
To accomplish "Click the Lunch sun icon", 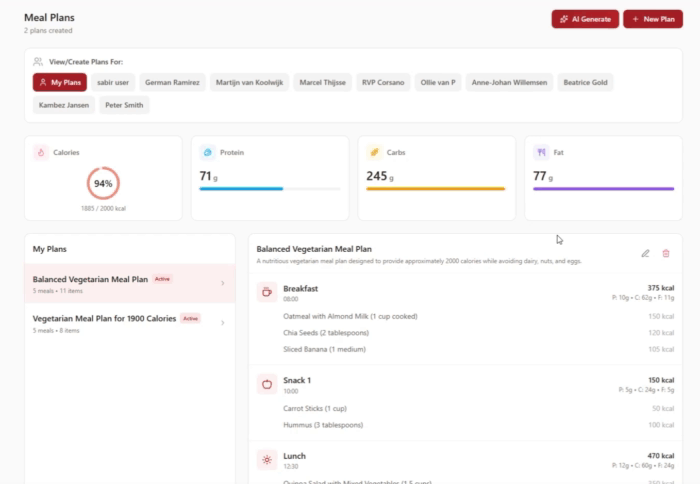I will (x=267, y=460).
